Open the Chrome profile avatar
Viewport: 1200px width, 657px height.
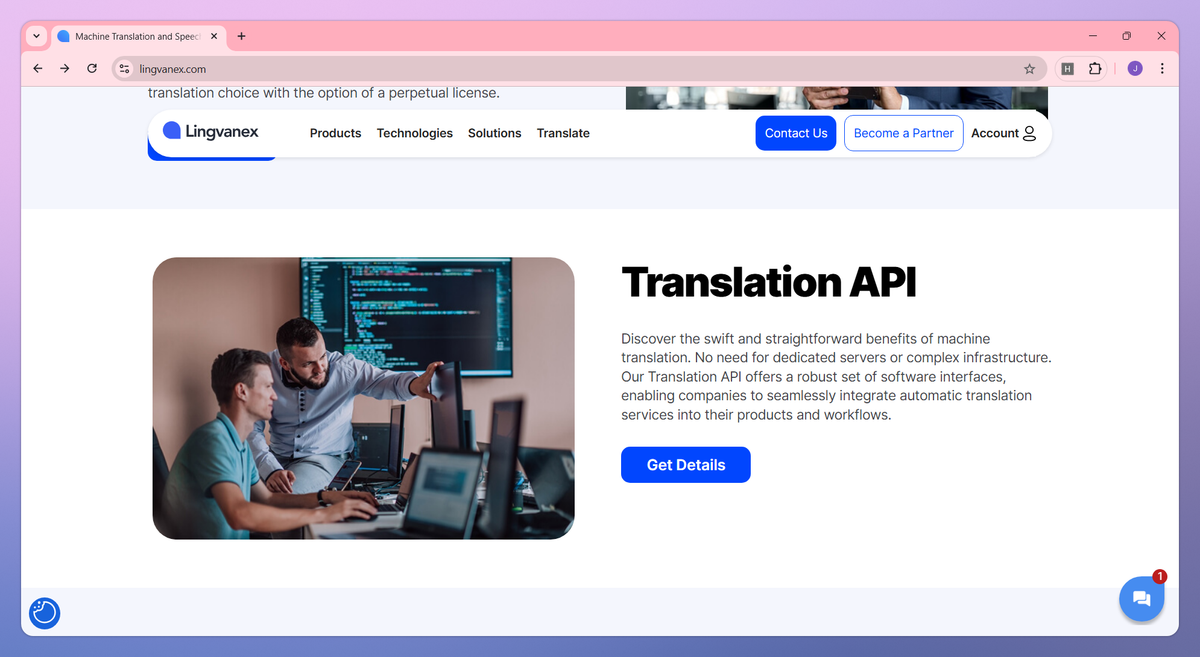point(1135,69)
